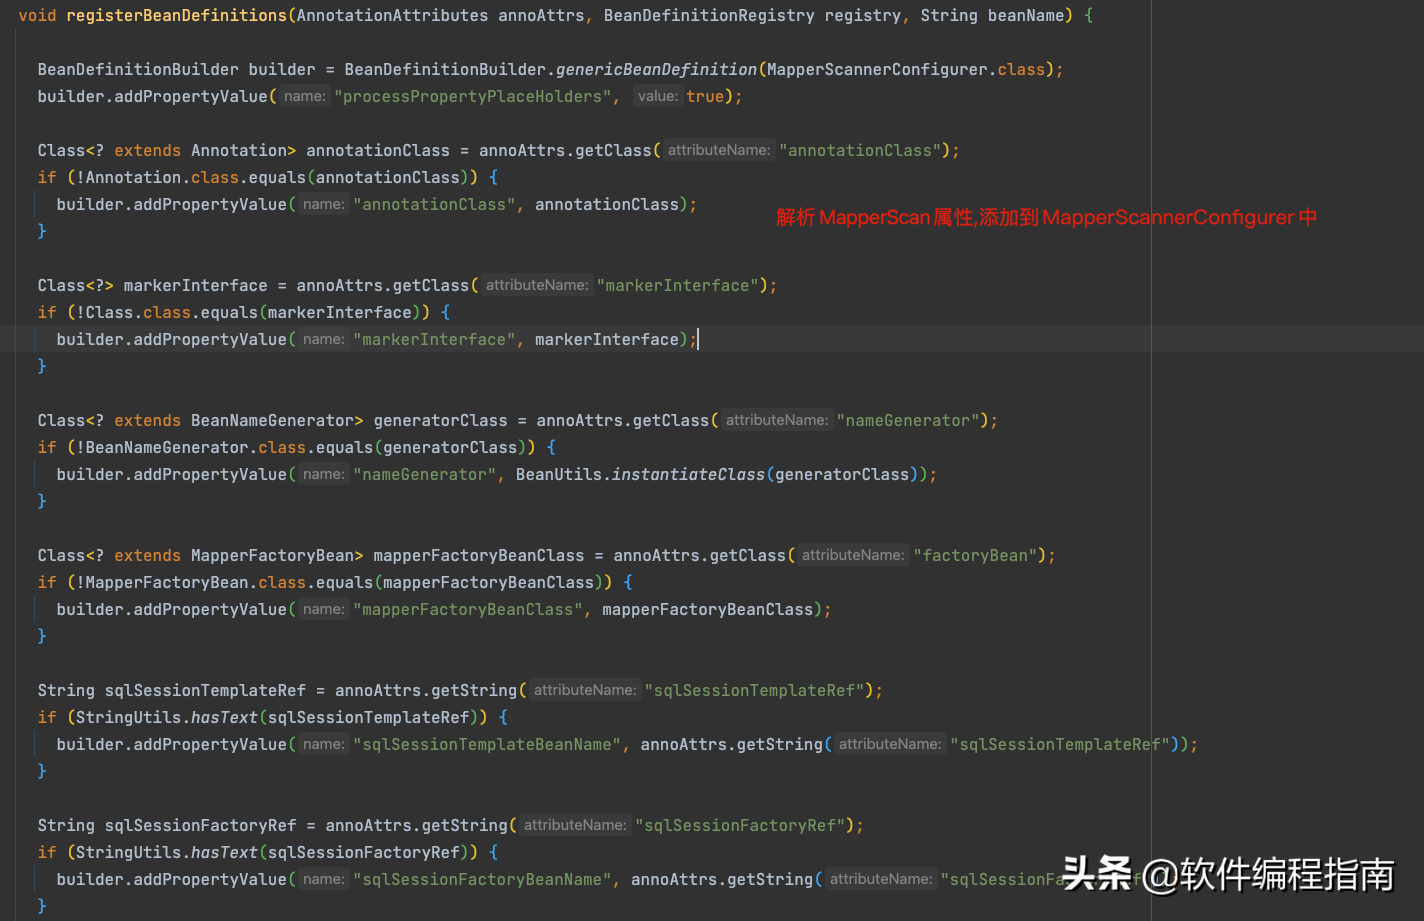Click "annotationClass" string inside addPropertyValue call

click(x=435, y=204)
